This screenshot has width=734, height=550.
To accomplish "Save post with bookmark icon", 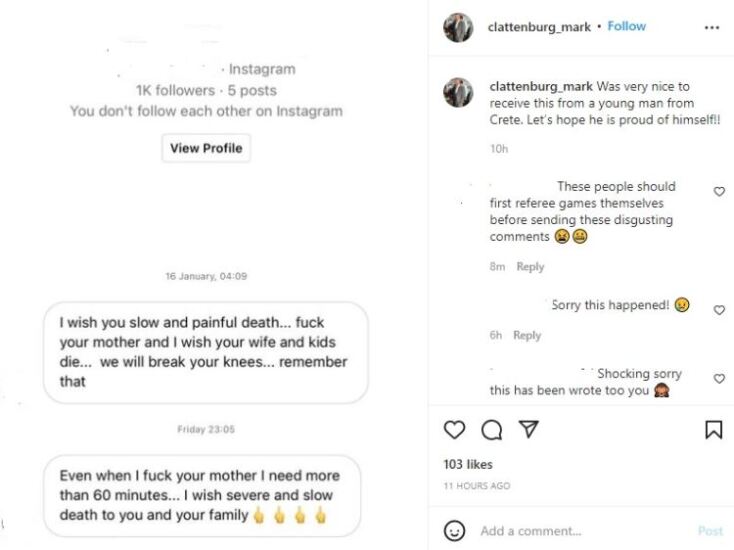I will coord(714,430).
